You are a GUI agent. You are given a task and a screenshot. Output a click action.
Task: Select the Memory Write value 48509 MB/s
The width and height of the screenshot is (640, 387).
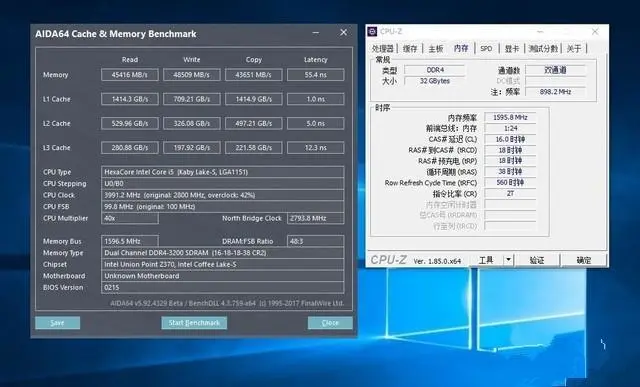point(192,75)
